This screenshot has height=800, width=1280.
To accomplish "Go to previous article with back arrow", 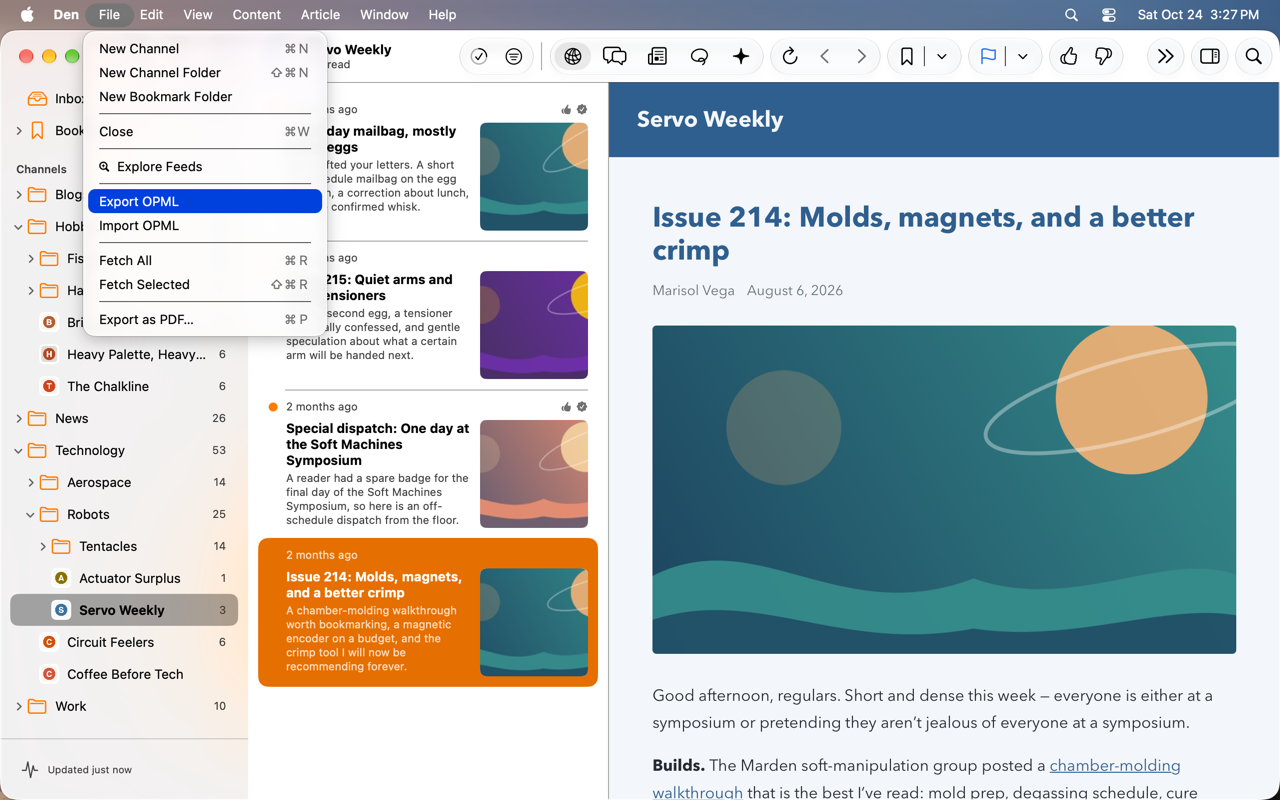I will point(825,57).
